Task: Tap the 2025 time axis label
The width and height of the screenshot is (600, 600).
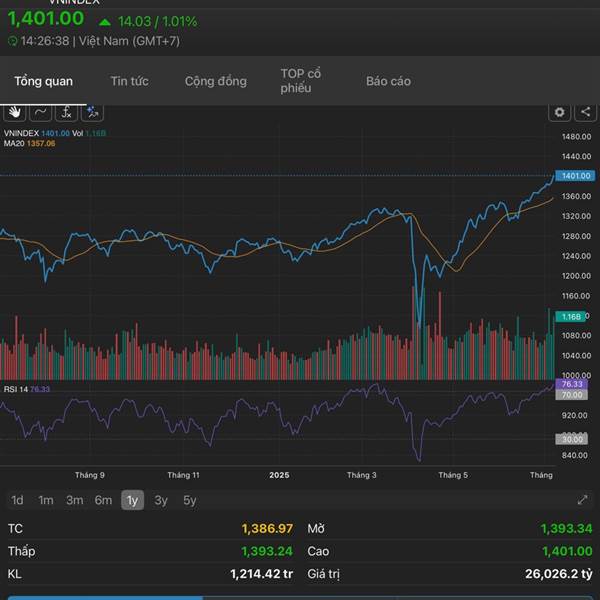Action: click(279, 475)
